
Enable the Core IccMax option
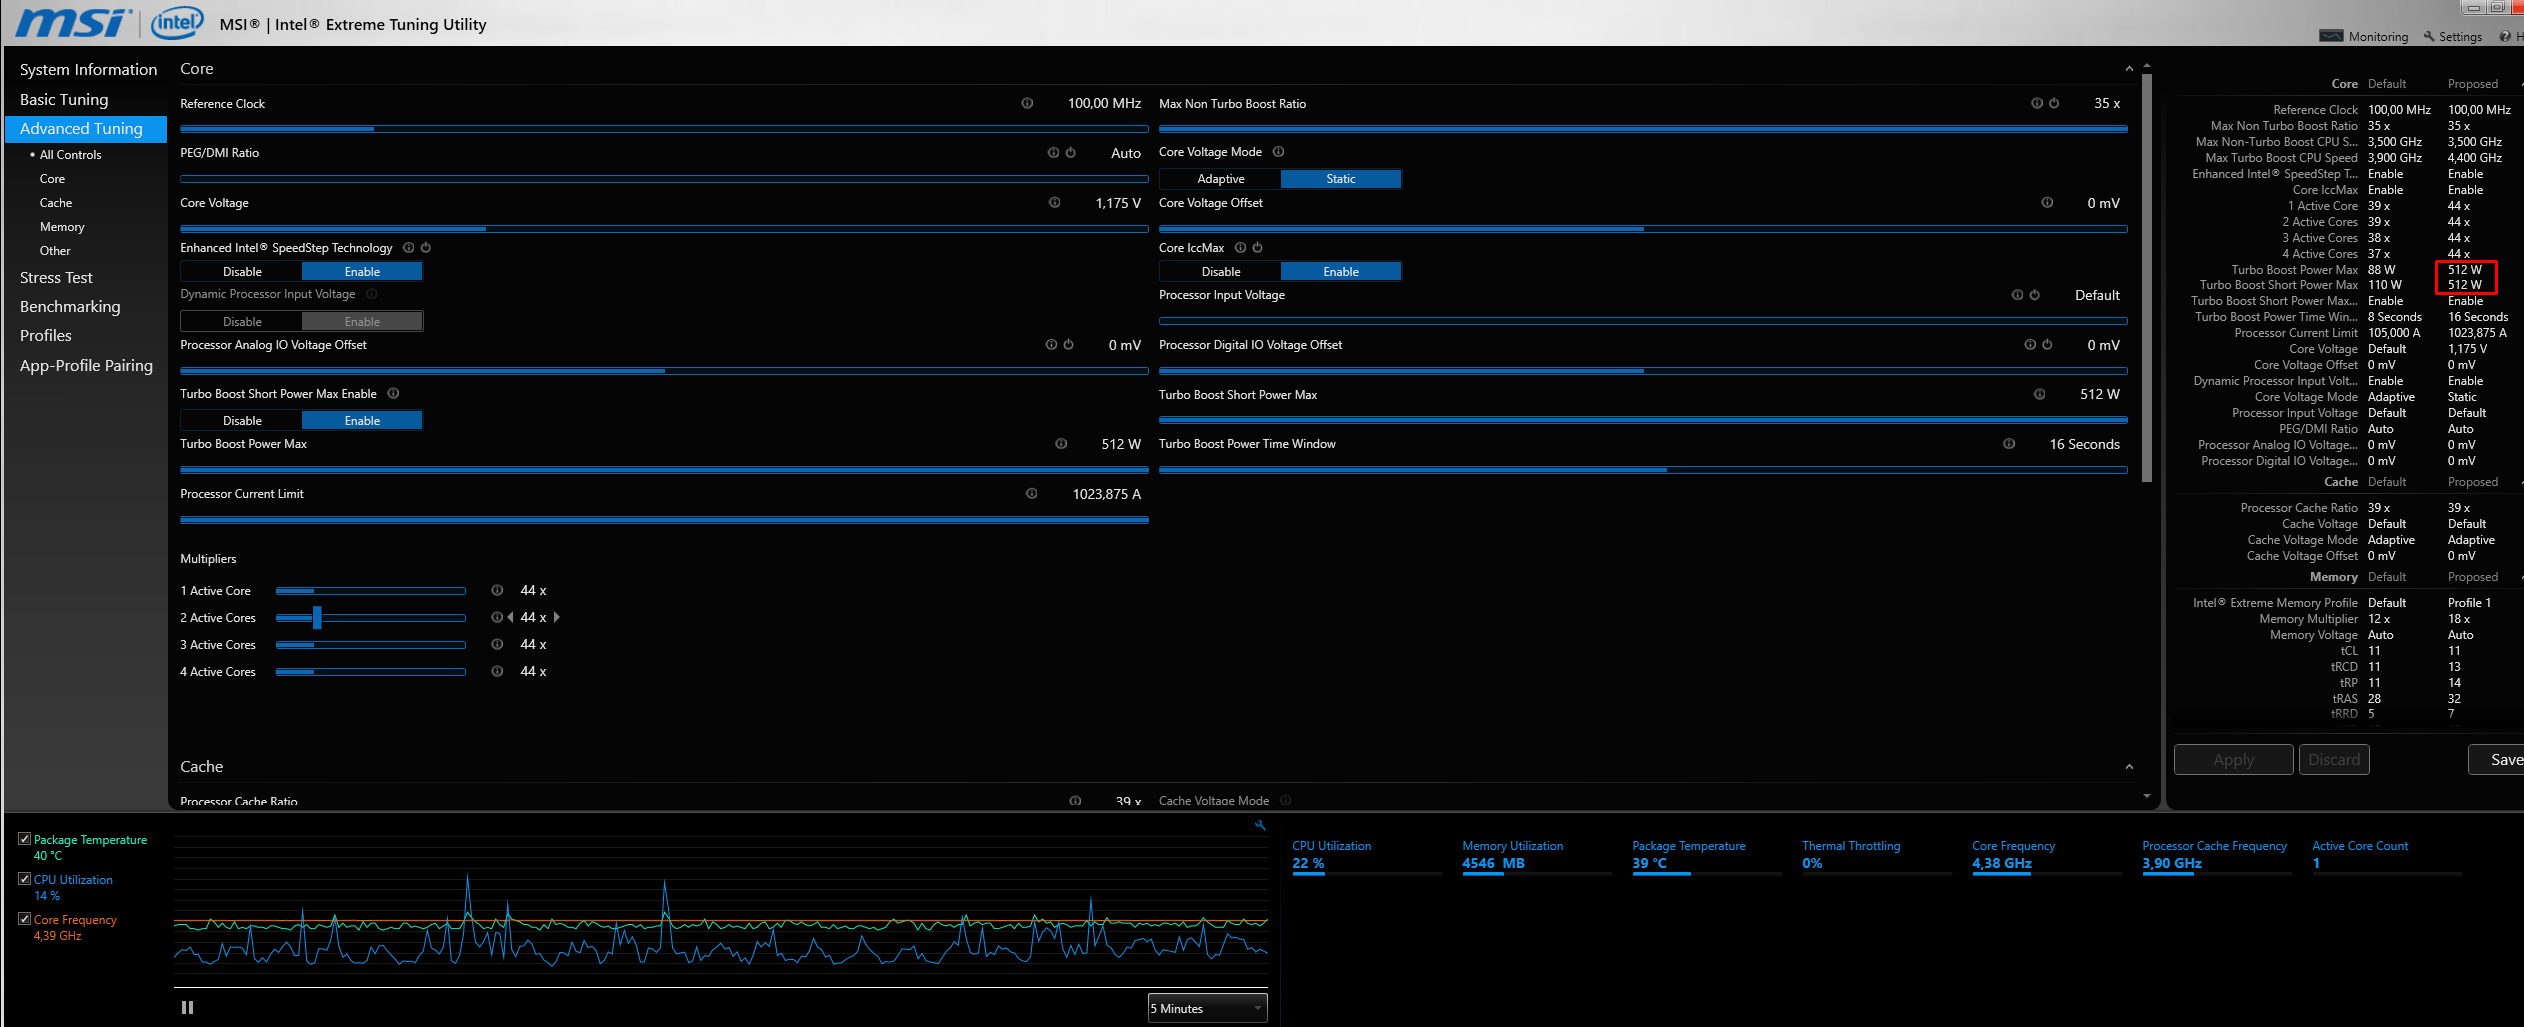click(x=1341, y=272)
